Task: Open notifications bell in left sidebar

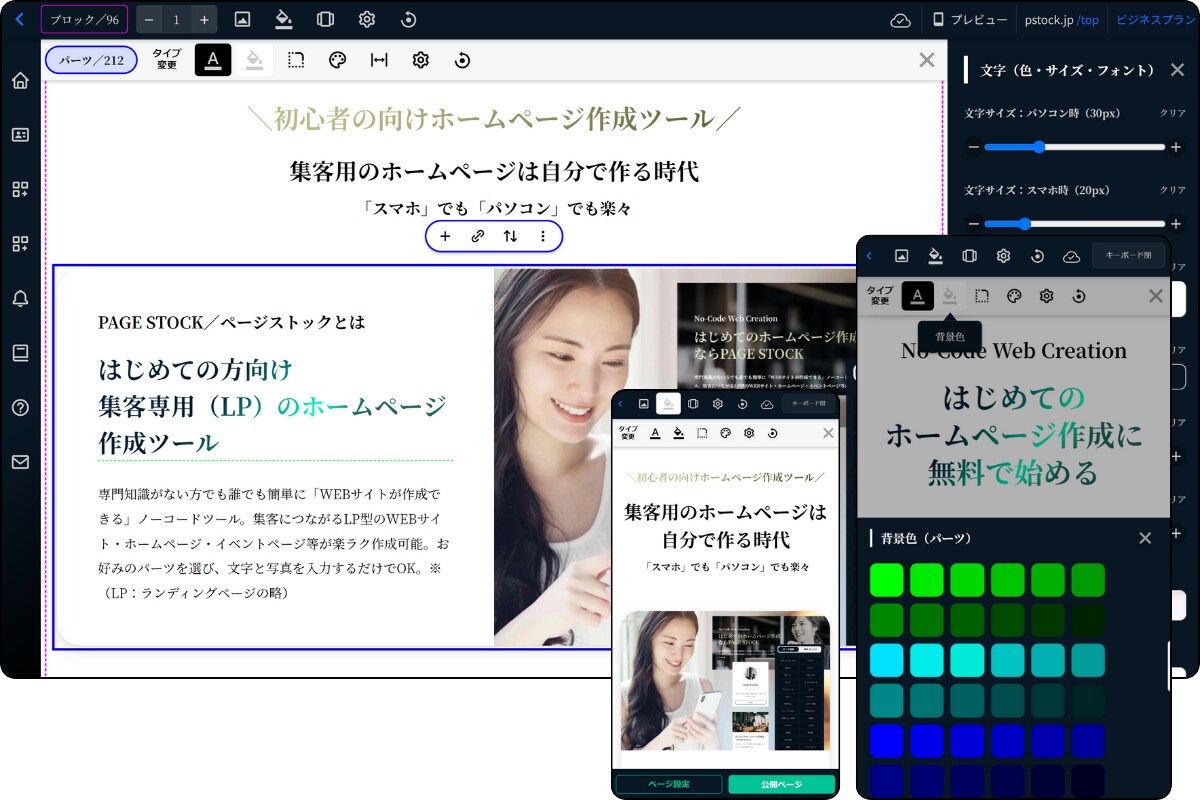Action: (x=20, y=298)
